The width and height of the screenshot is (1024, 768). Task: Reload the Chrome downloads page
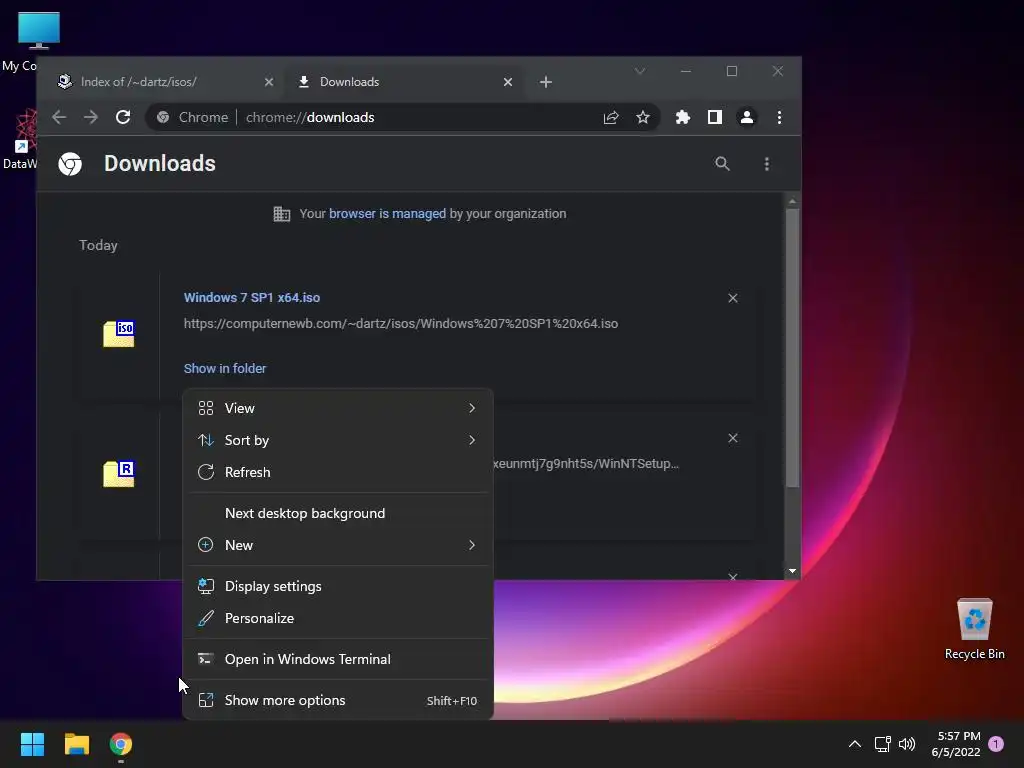(123, 118)
